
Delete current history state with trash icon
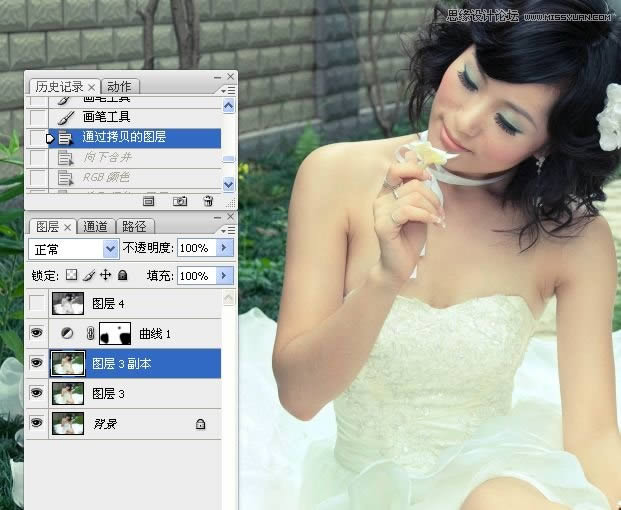208,201
